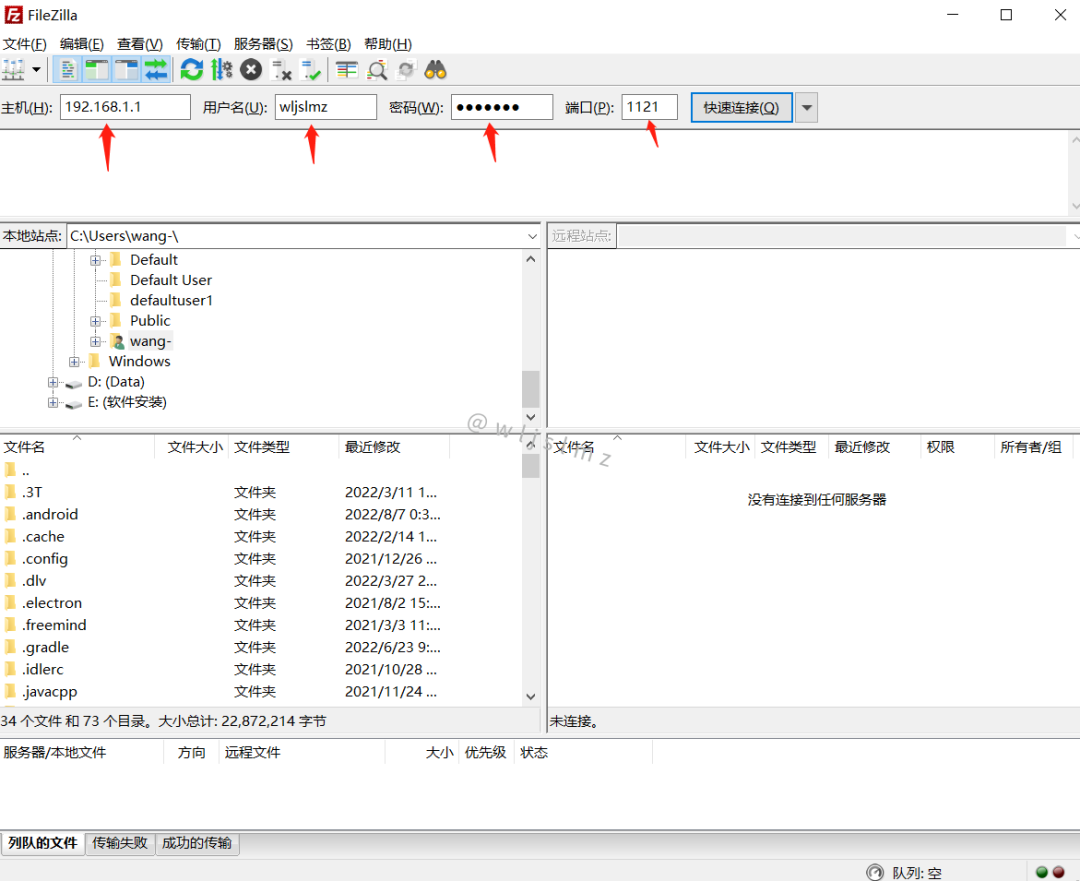Image resolution: width=1080 pixels, height=881 pixels.
Task: Select the .cache folder row
Action: pyautogui.click(x=260, y=537)
